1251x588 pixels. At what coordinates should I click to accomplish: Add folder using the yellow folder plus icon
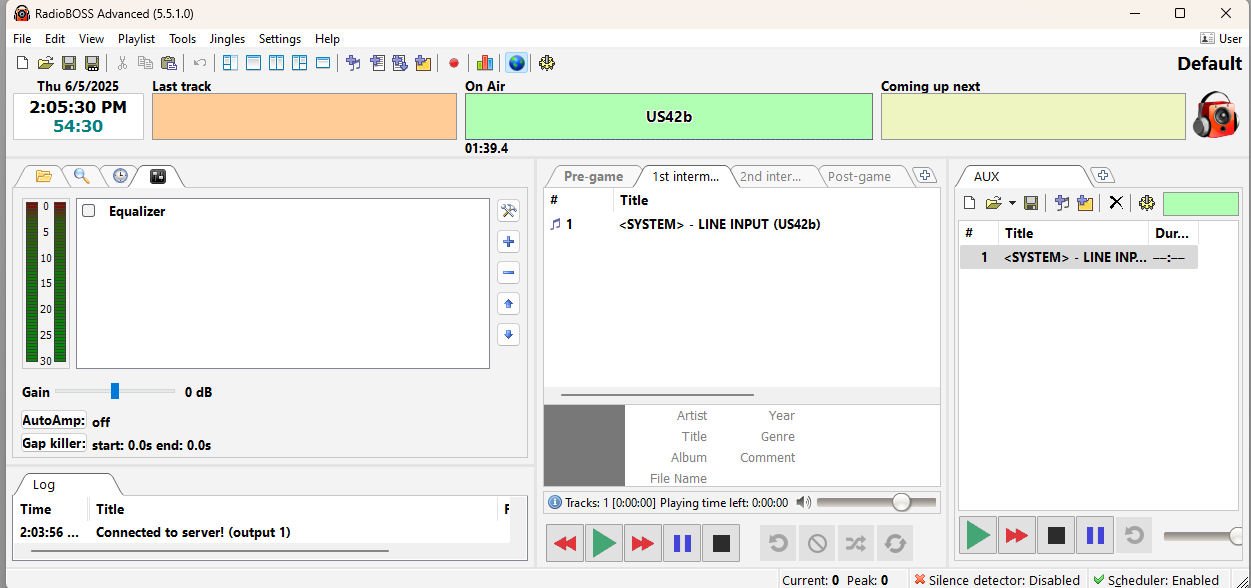[x=423, y=63]
